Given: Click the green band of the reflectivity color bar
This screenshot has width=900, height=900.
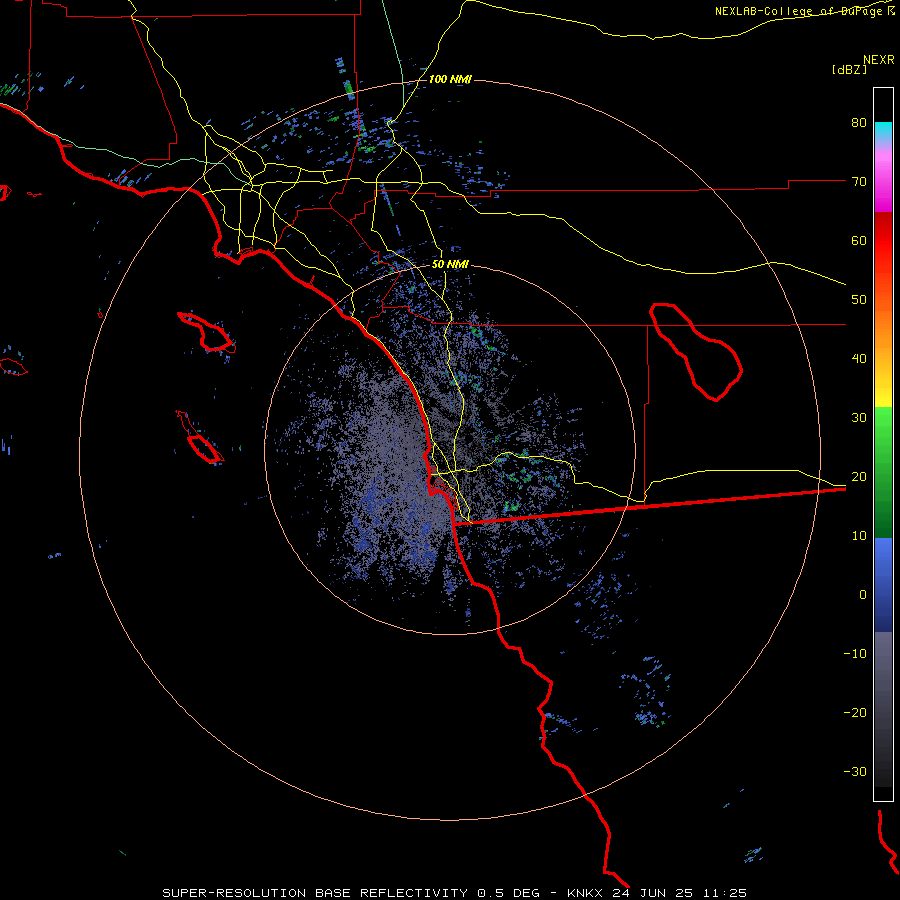Looking at the screenshot, I should click(x=883, y=472).
